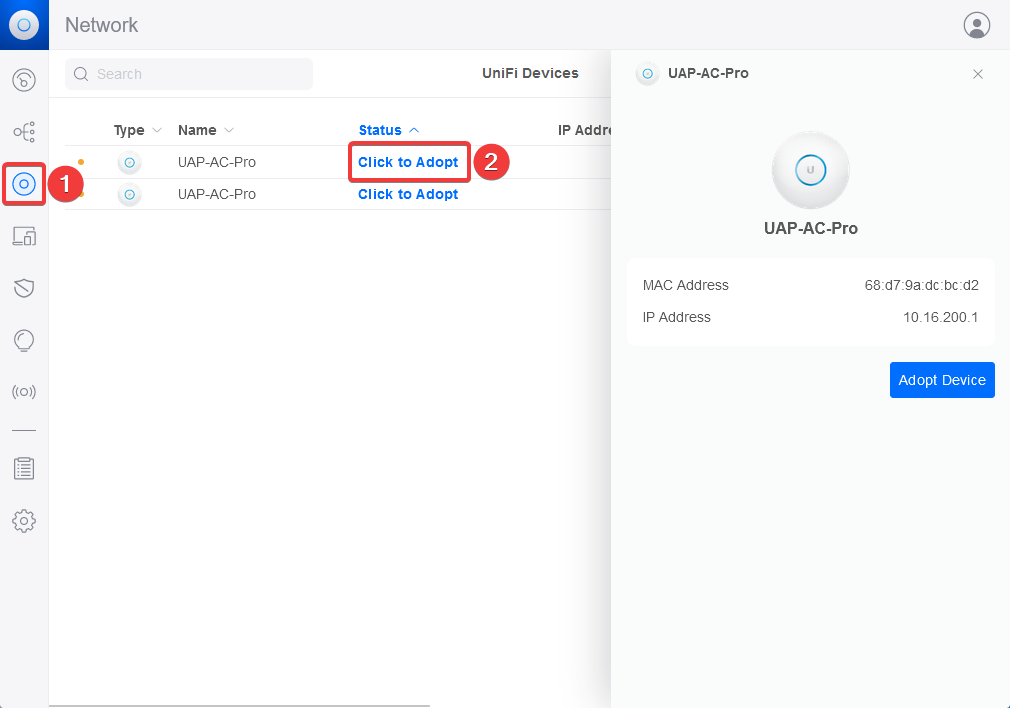Click the Adopt Device button

click(942, 380)
